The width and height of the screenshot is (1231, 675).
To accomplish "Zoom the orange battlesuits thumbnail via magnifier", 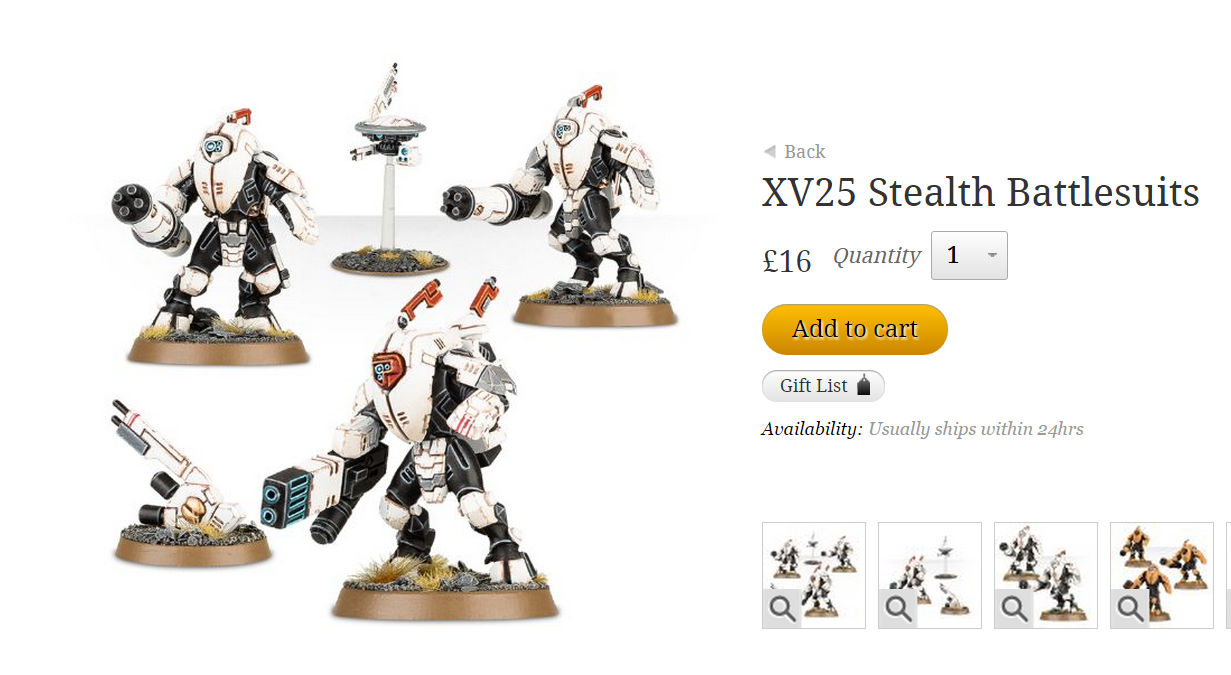I will [1131, 609].
